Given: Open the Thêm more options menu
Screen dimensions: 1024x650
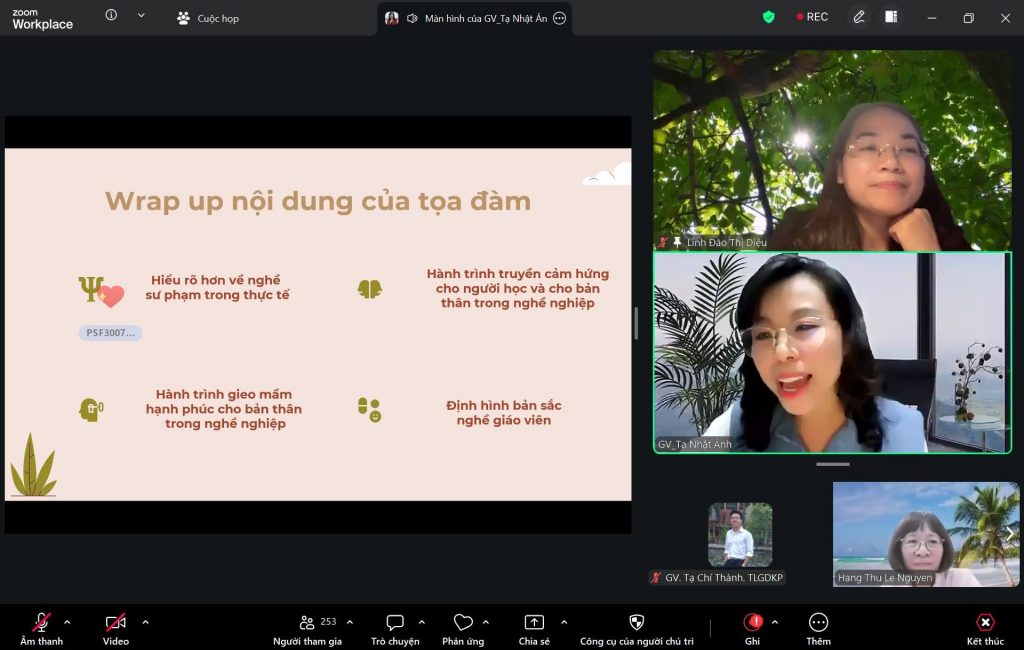Looking at the screenshot, I should click(x=818, y=623).
